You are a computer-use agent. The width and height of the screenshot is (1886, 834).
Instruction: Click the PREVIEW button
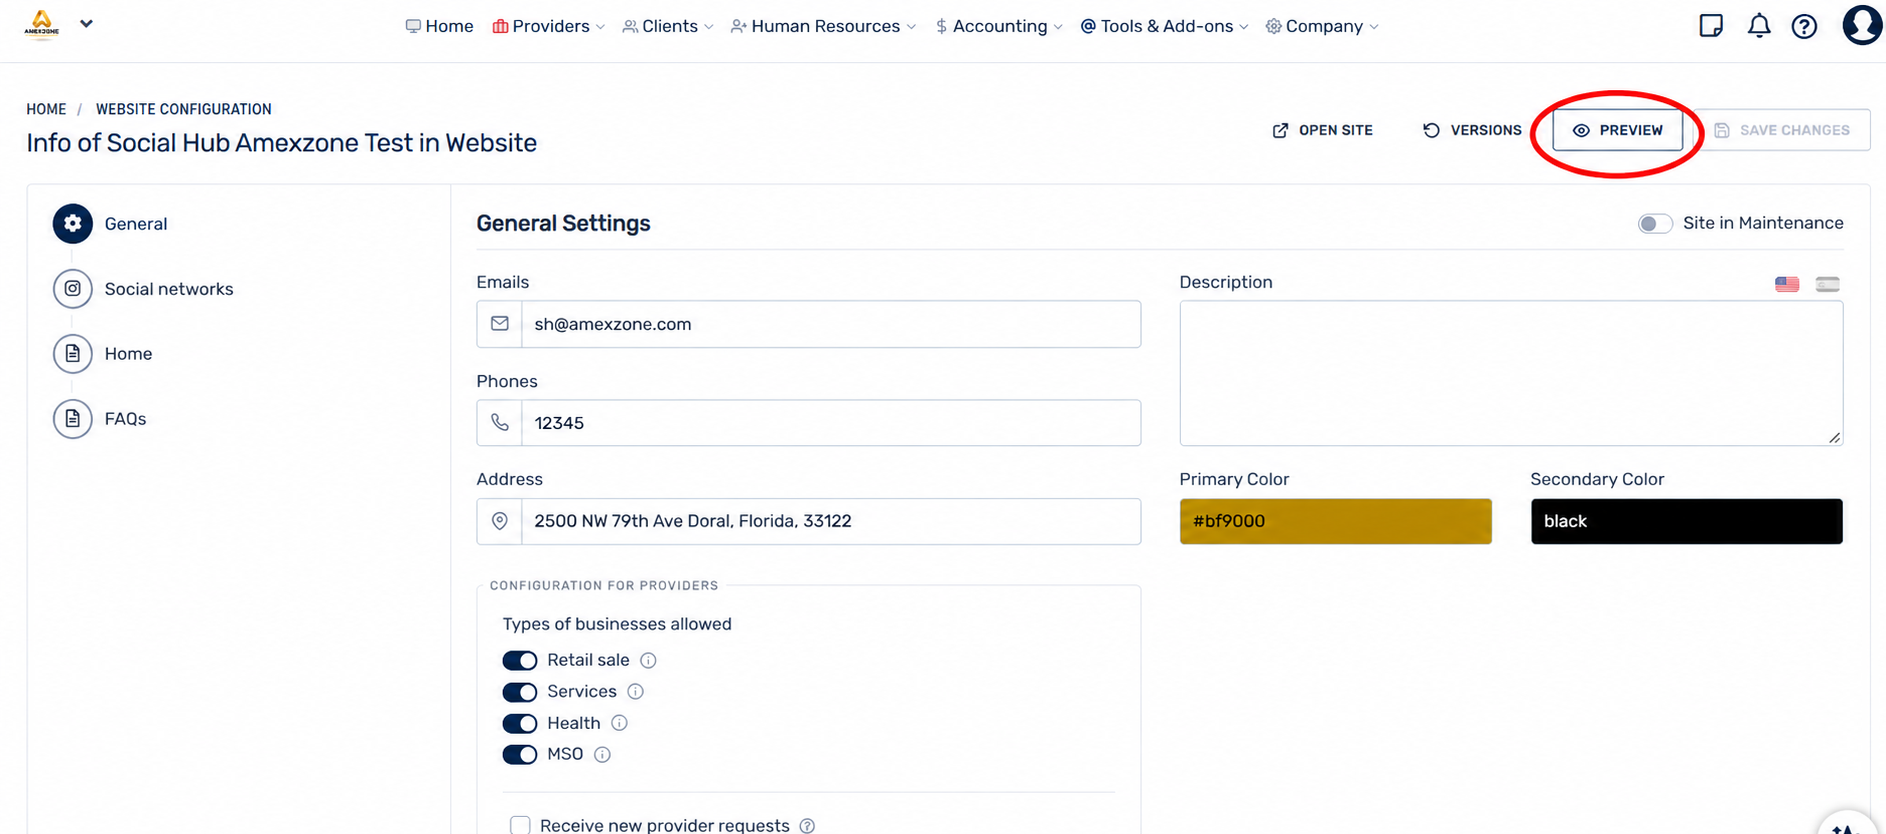(1617, 130)
